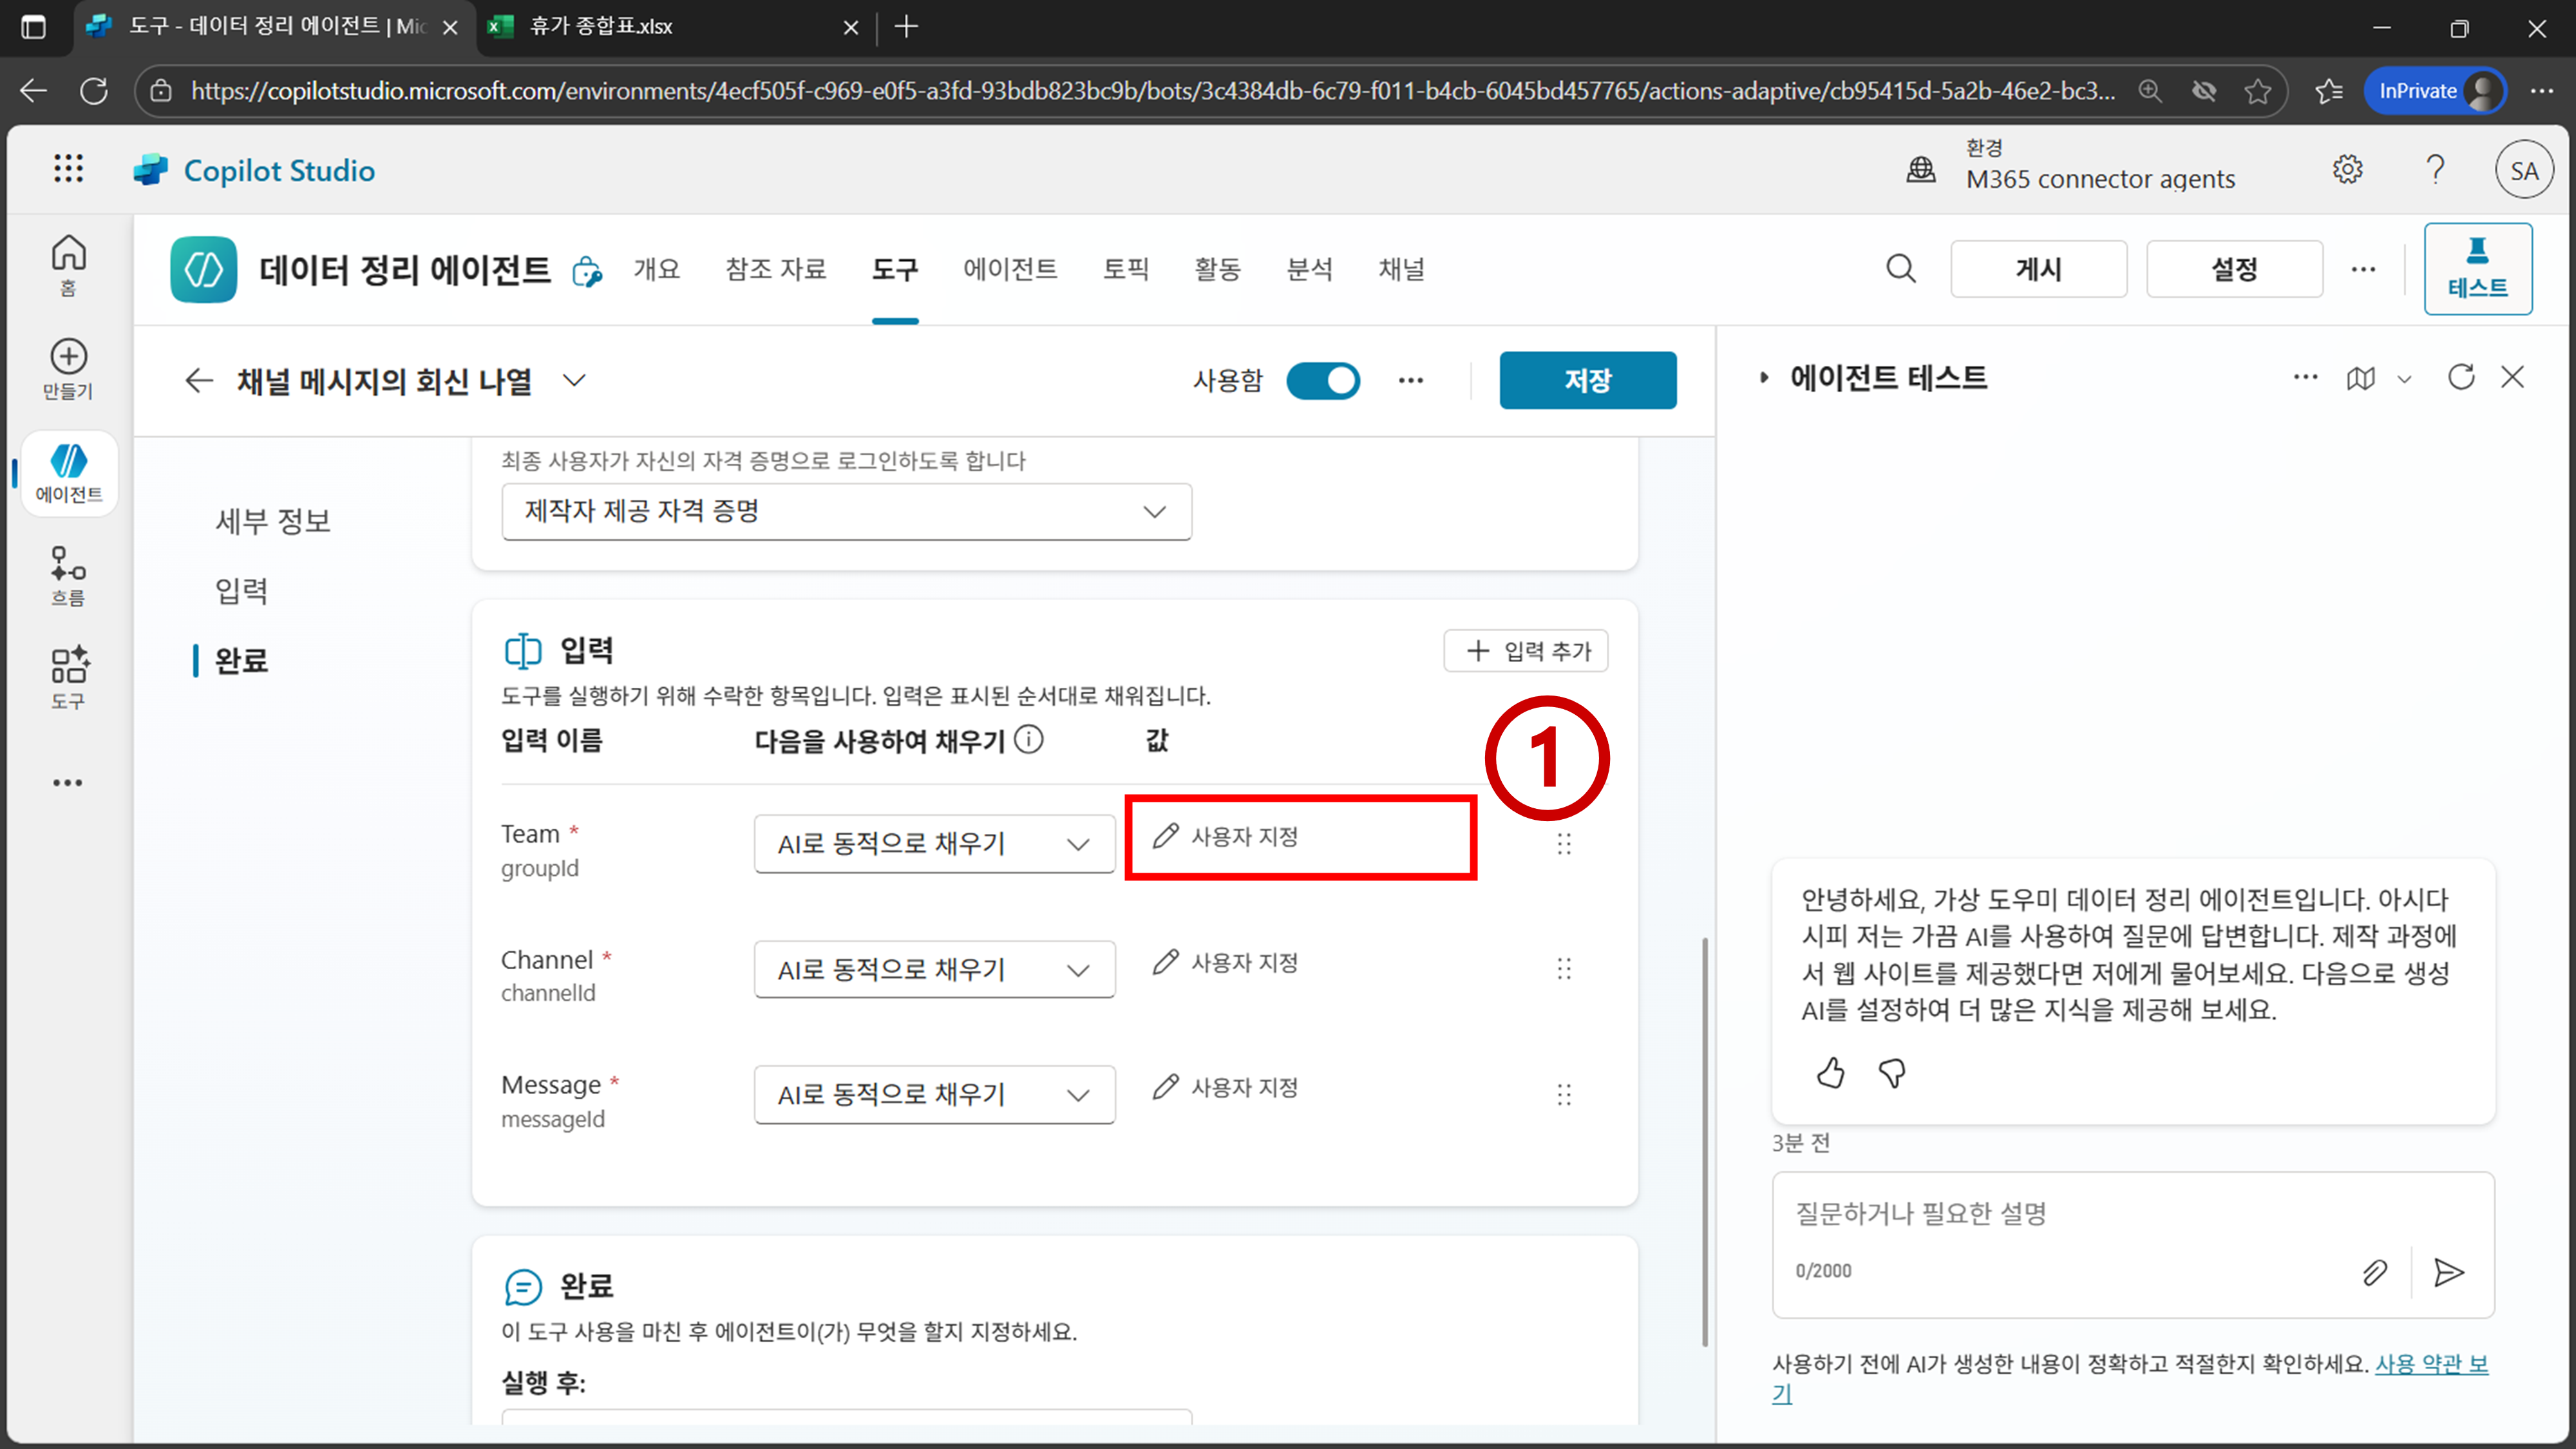
Task: Click the send message arrow icon
Action: point(2448,1272)
